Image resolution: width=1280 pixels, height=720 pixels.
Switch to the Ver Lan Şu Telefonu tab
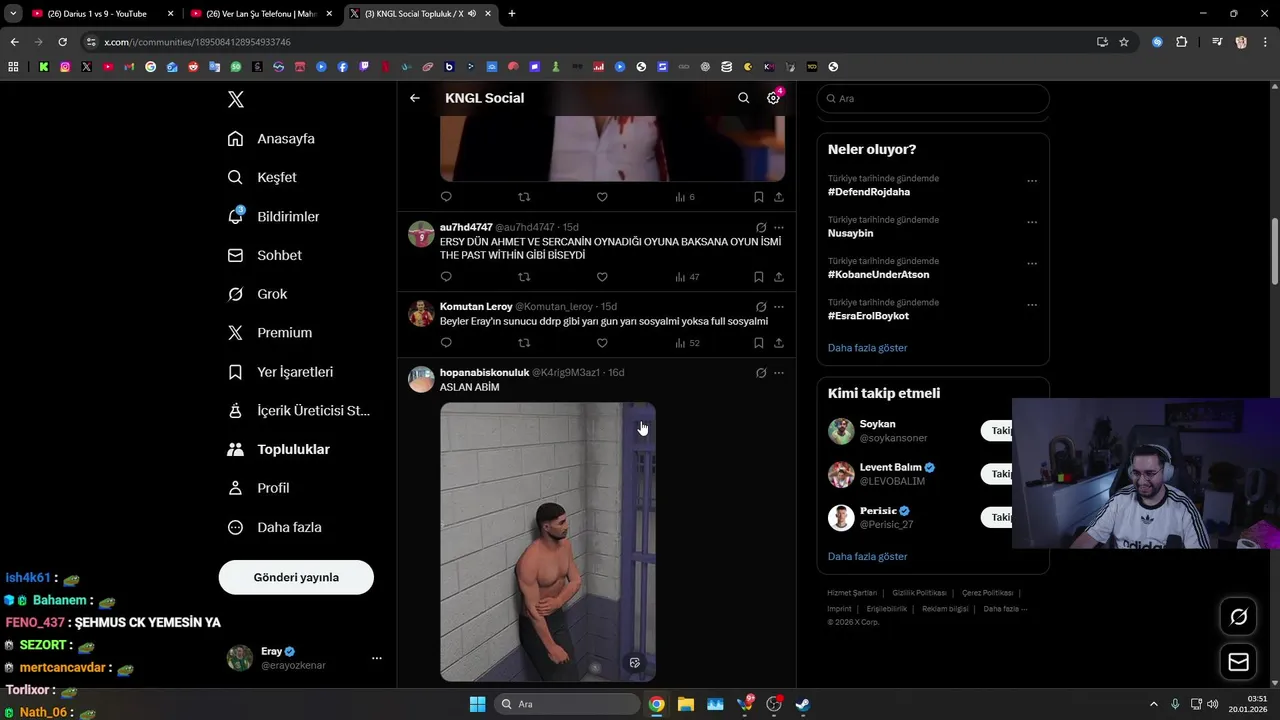(x=262, y=14)
